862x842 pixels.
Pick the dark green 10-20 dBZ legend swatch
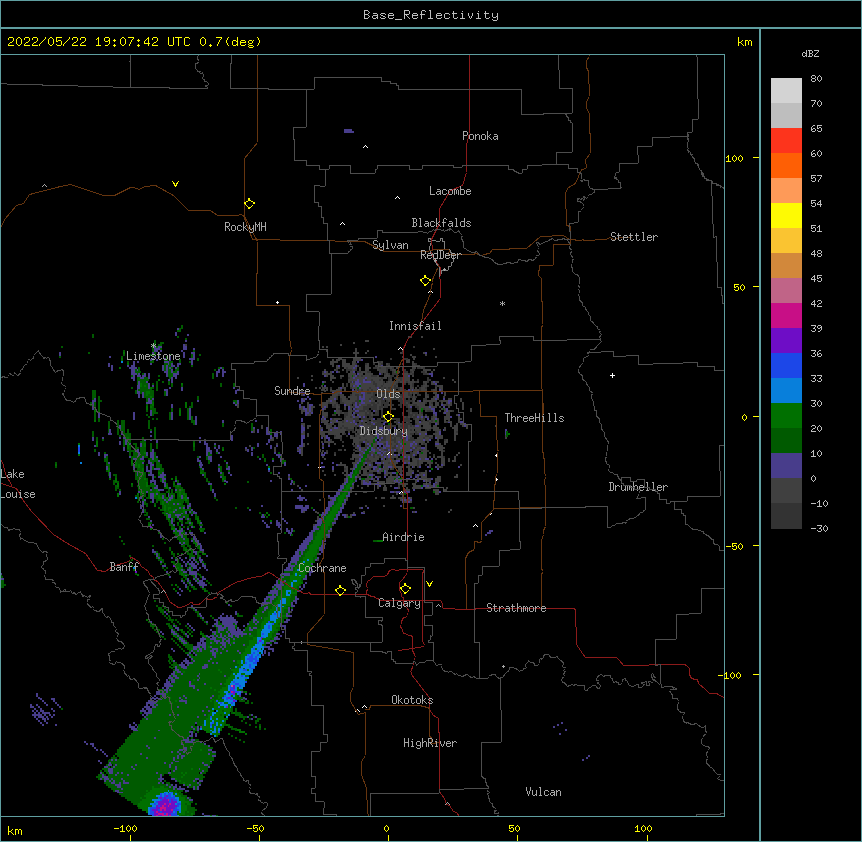786,440
